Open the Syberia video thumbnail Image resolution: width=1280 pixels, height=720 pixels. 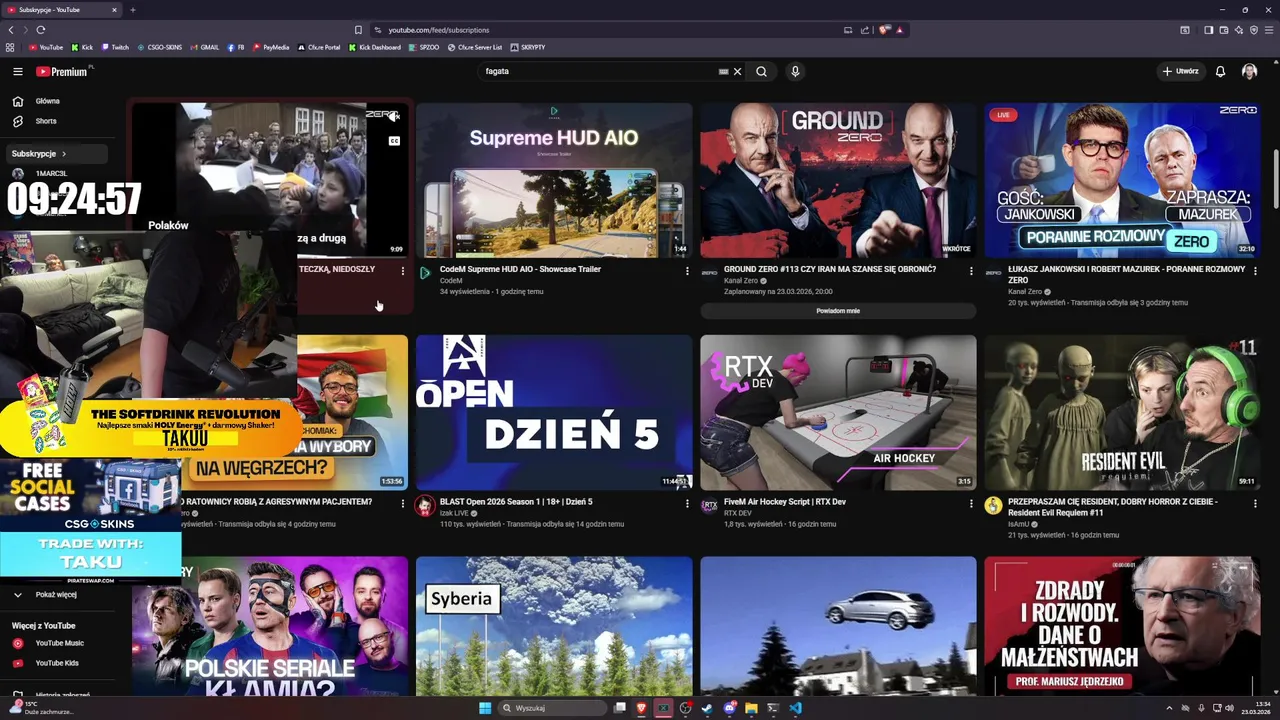click(x=554, y=626)
